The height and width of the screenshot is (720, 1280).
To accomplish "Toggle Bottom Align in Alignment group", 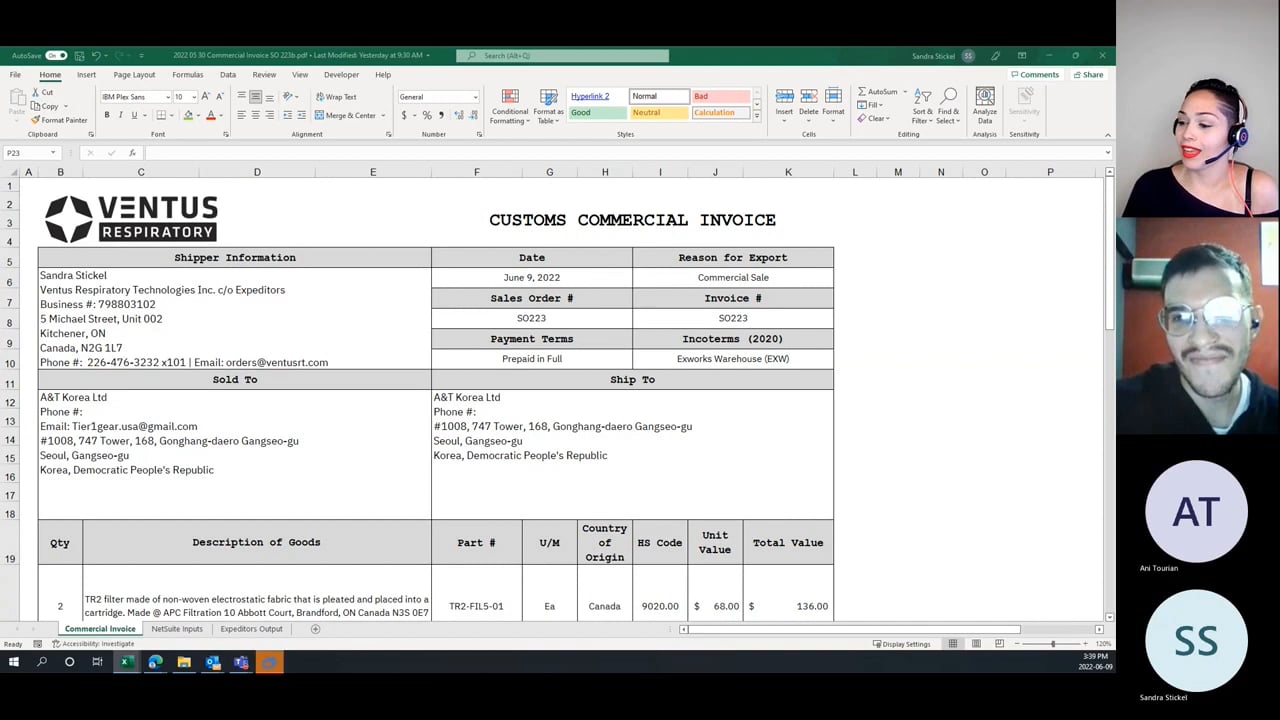I will pyautogui.click(x=270, y=97).
